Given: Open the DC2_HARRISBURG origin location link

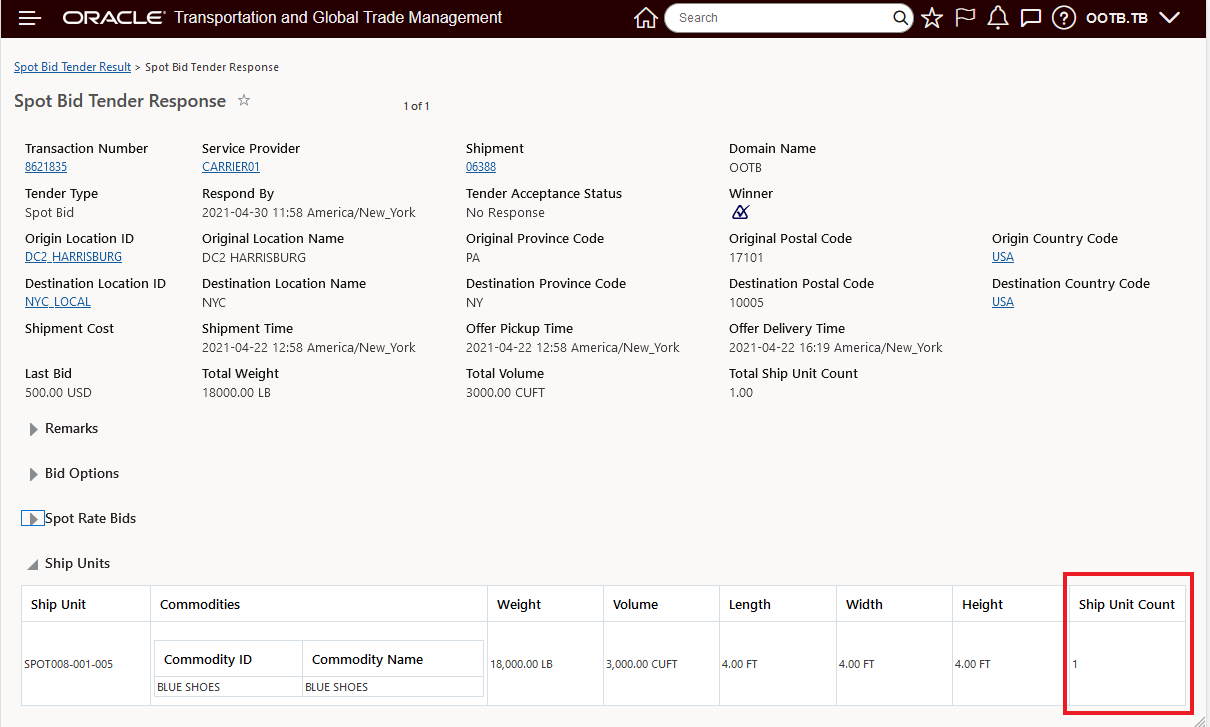Looking at the screenshot, I should pyautogui.click(x=73, y=257).
